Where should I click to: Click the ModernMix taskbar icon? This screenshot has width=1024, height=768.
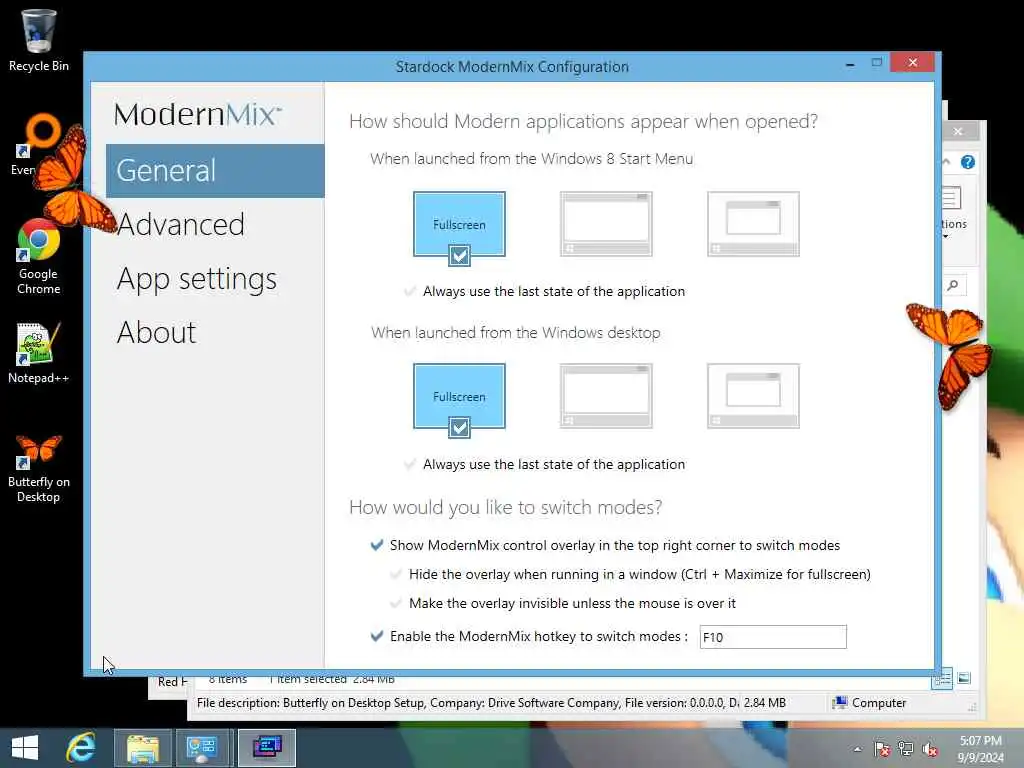coord(267,748)
